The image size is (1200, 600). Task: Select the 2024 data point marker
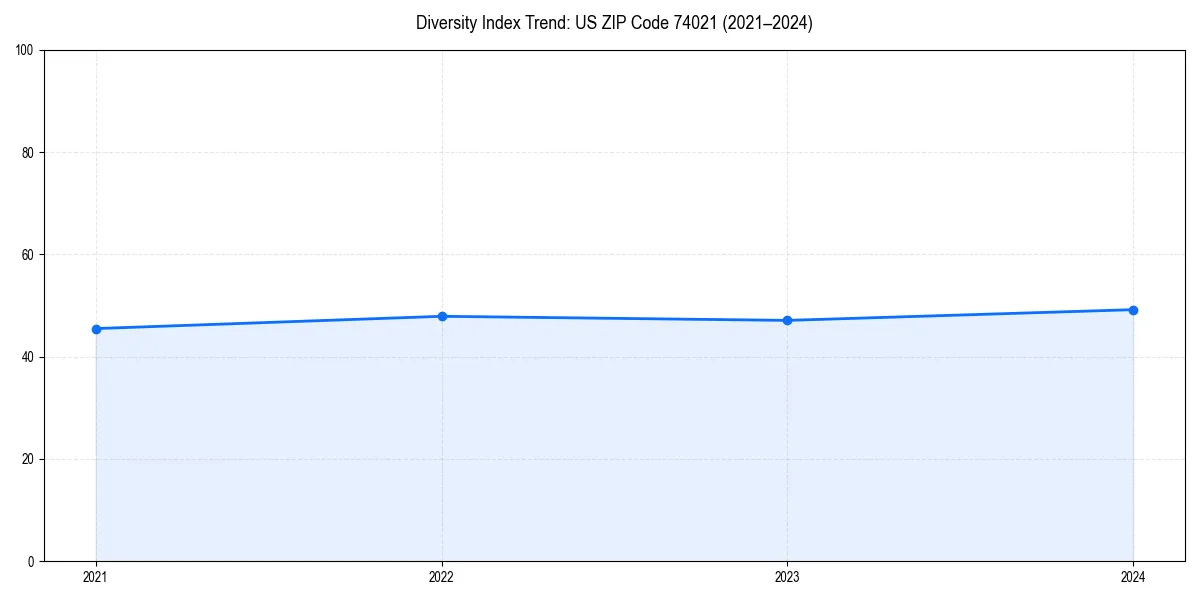coord(1133,310)
